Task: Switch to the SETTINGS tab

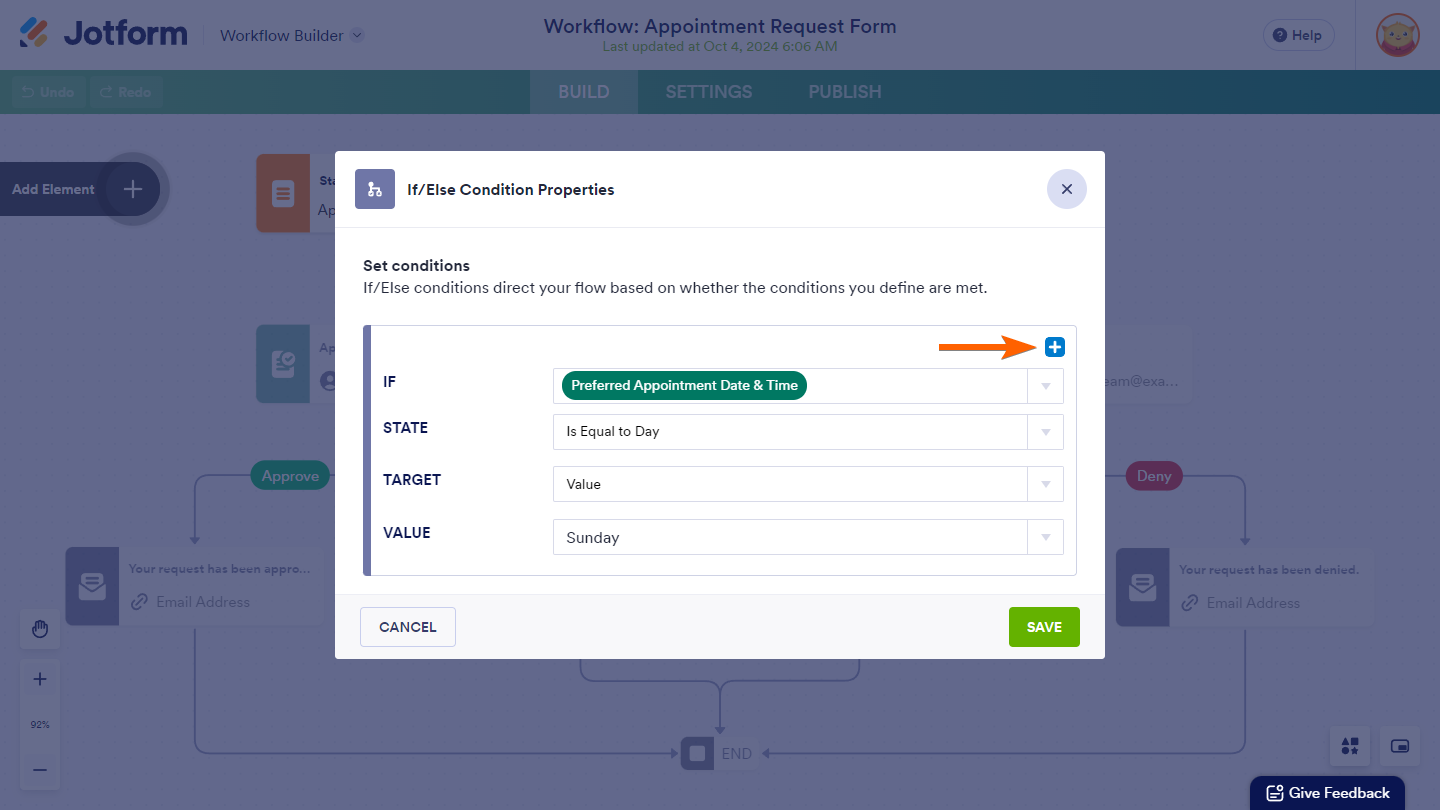Action: click(x=709, y=92)
